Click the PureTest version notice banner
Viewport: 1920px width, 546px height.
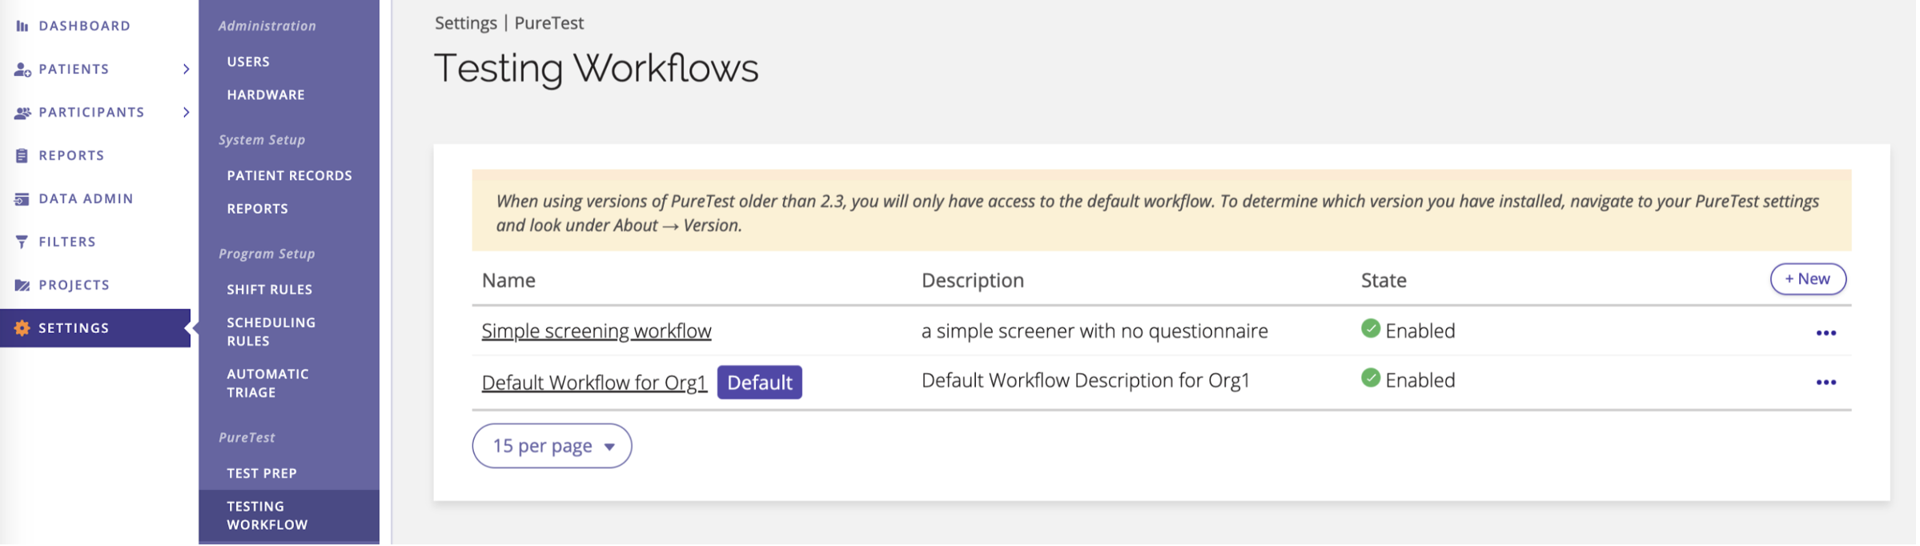1161,210
